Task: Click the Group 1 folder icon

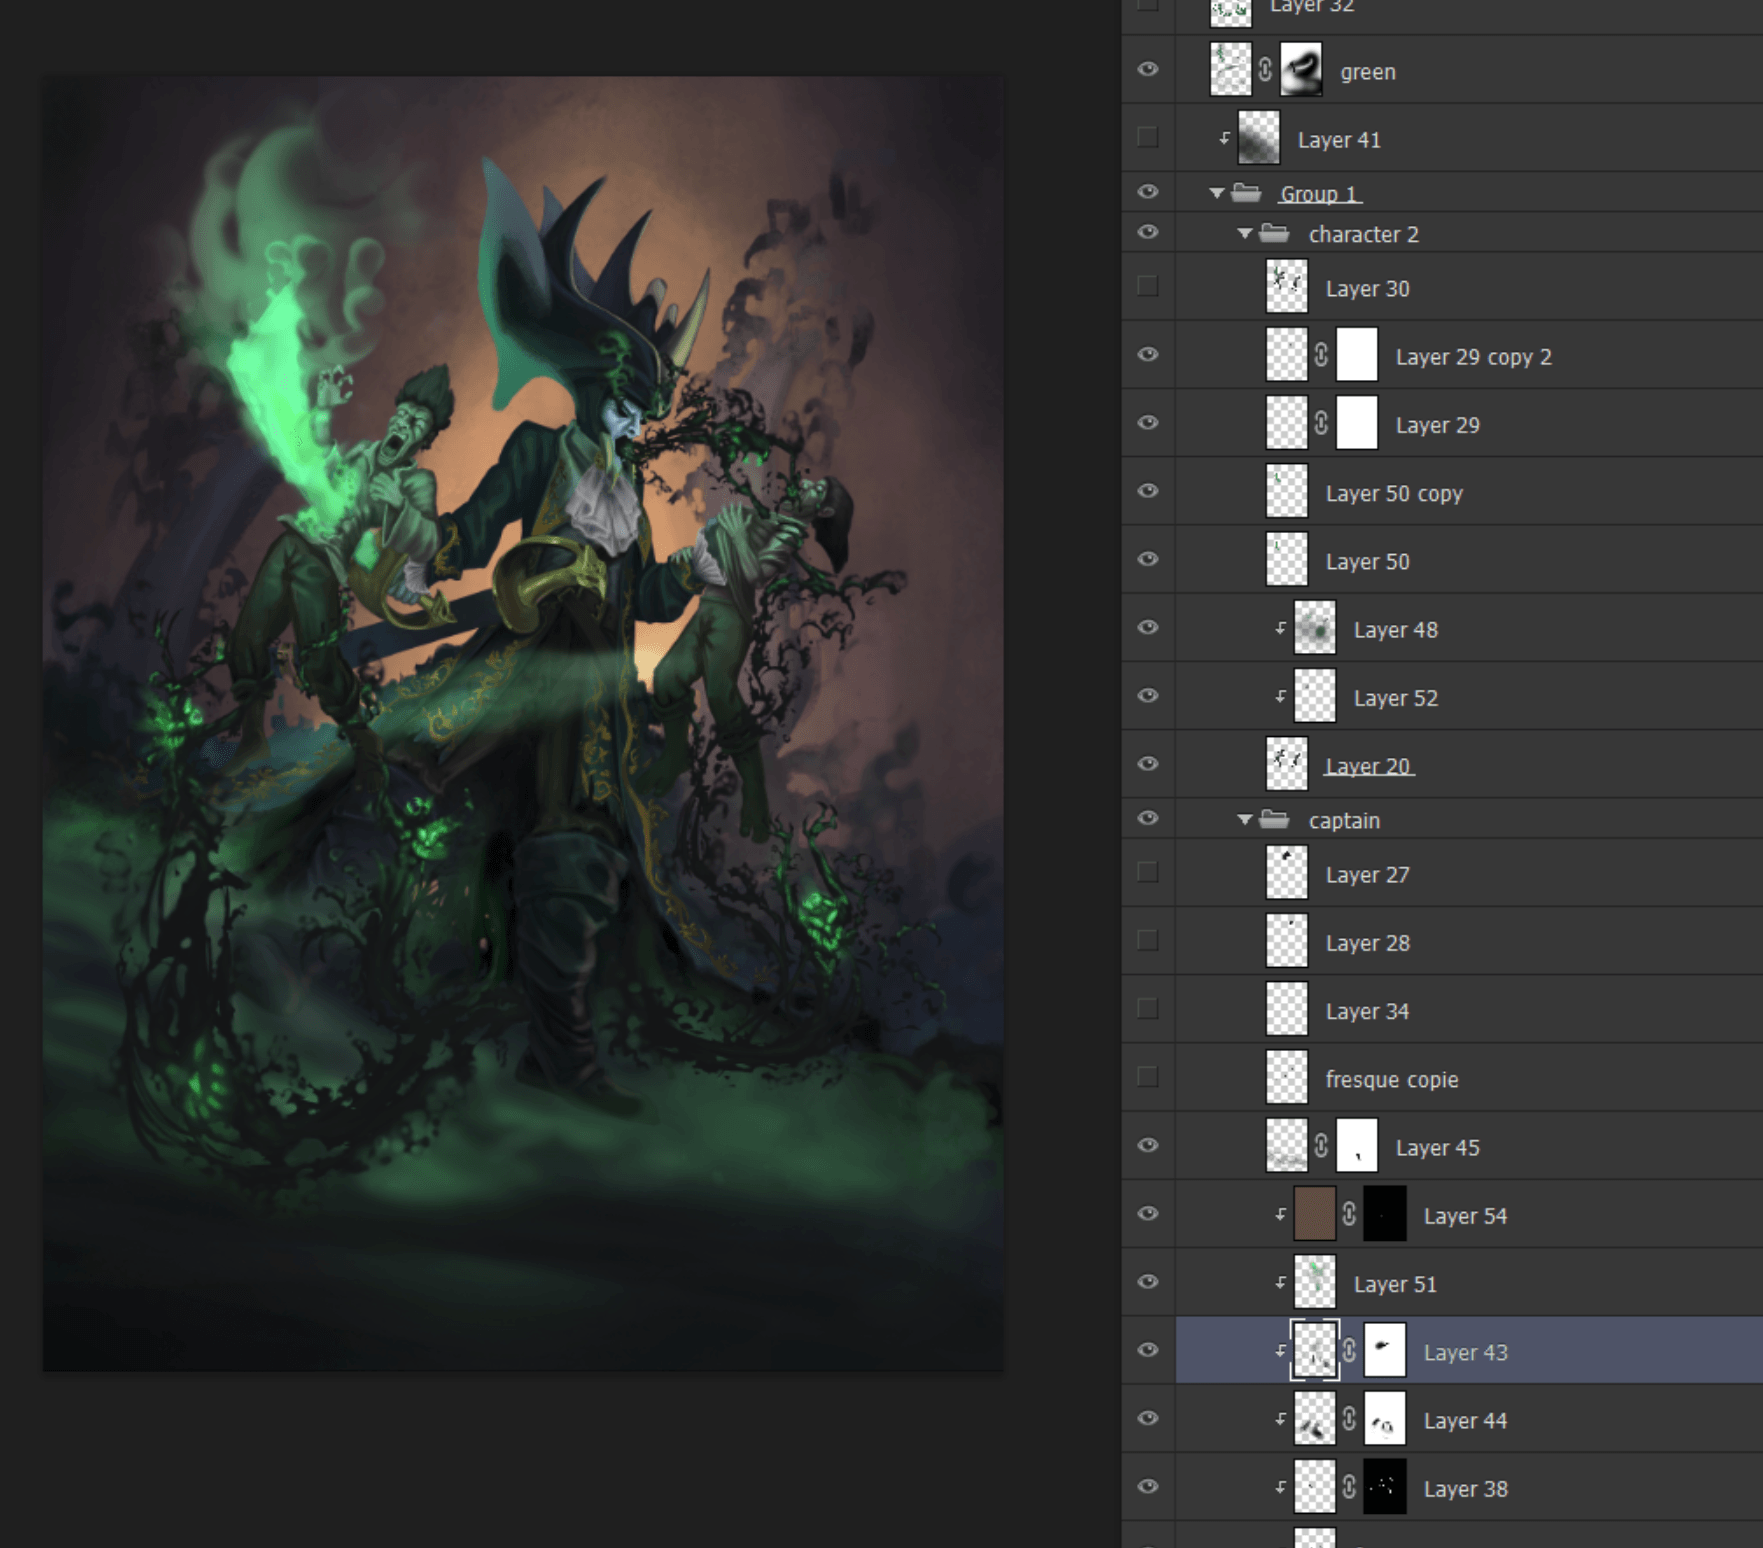Action: pos(1246,192)
